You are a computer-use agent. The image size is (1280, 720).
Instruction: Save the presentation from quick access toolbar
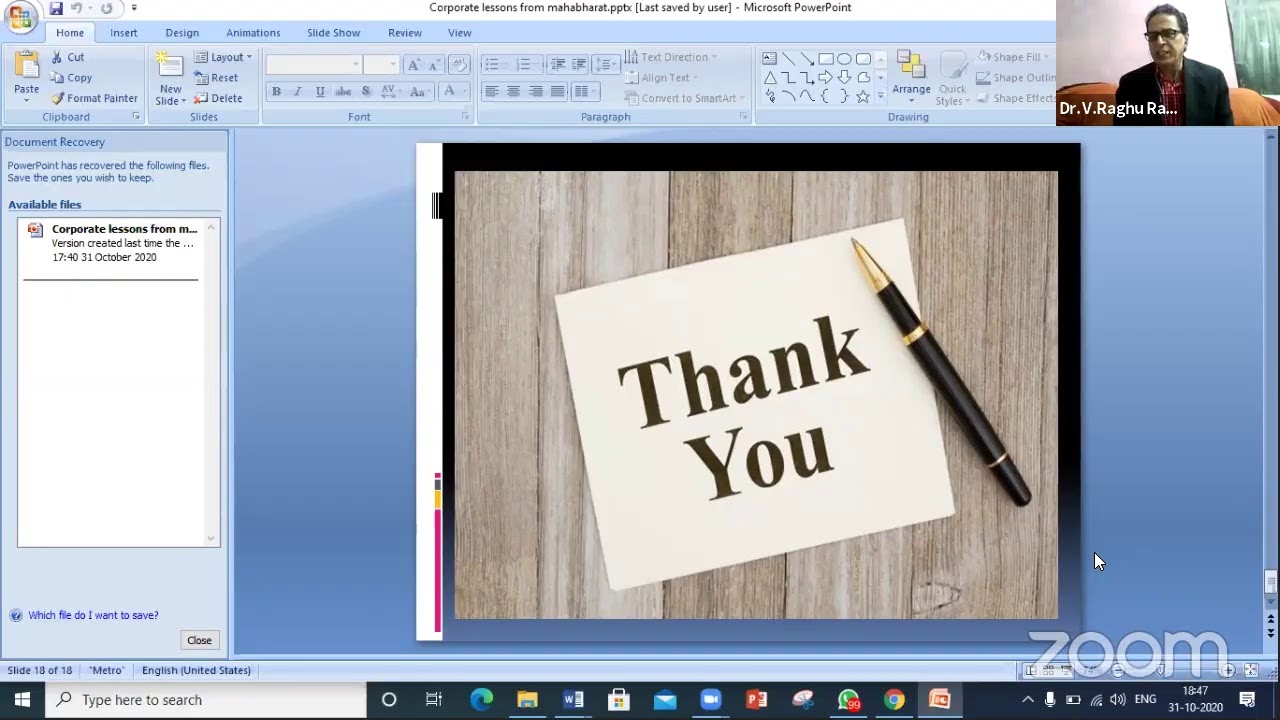coord(56,8)
